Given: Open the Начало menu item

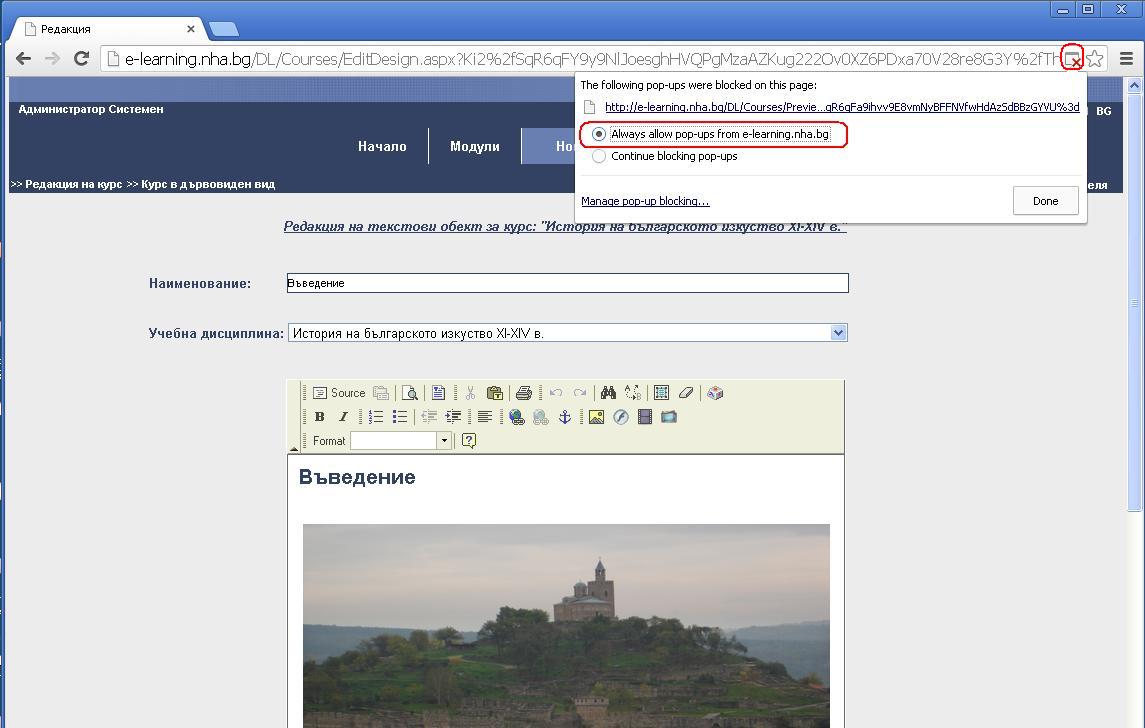Looking at the screenshot, I should [x=382, y=146].
